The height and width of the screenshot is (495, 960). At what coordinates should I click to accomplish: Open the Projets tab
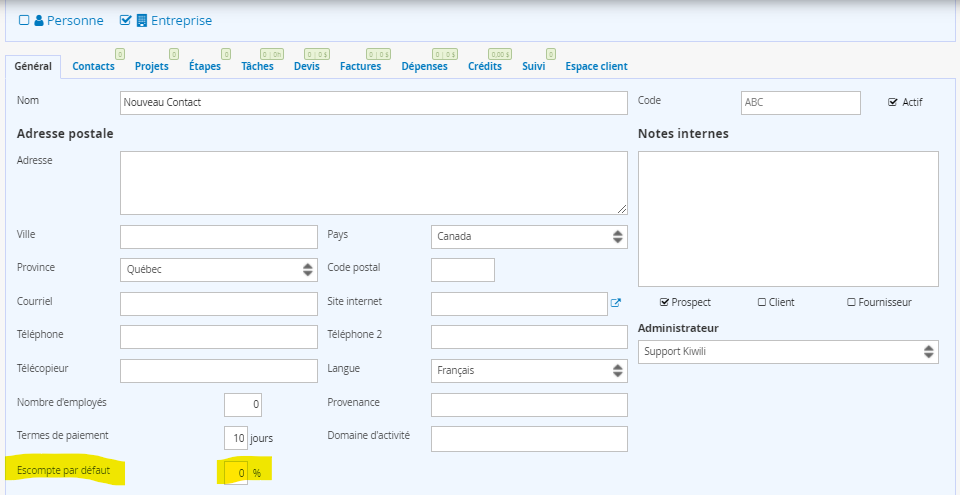(x=151, y=67)
